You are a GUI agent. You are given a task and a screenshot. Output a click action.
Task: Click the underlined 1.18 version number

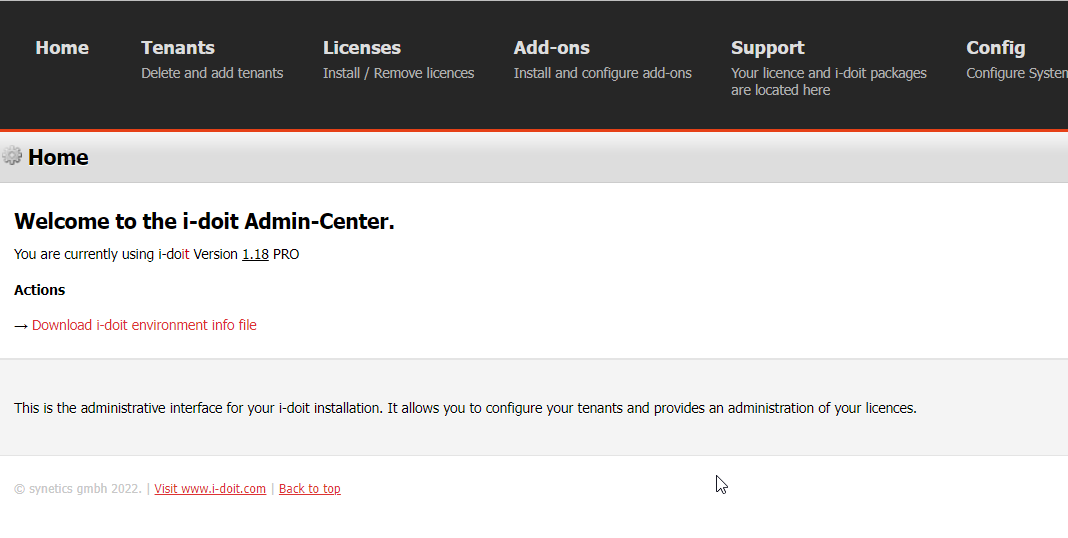255,254
